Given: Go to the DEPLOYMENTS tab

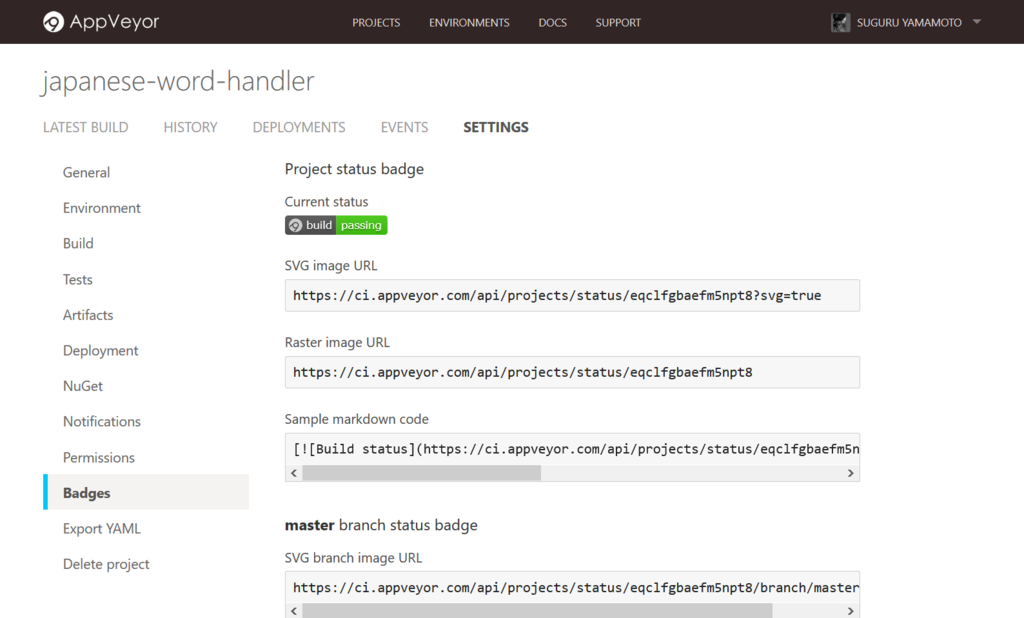Looking at the screenshot, I should (x=298, y=127).
